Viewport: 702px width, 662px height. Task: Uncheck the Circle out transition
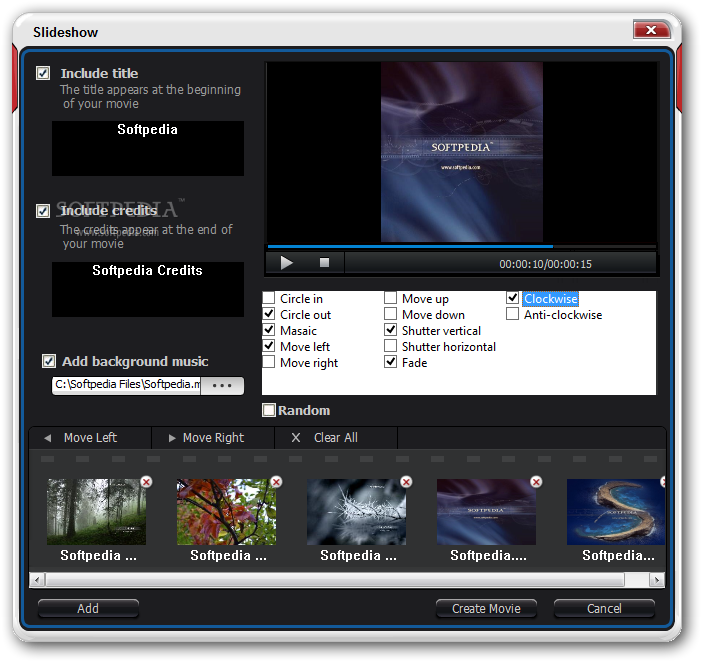pos(269,314)
